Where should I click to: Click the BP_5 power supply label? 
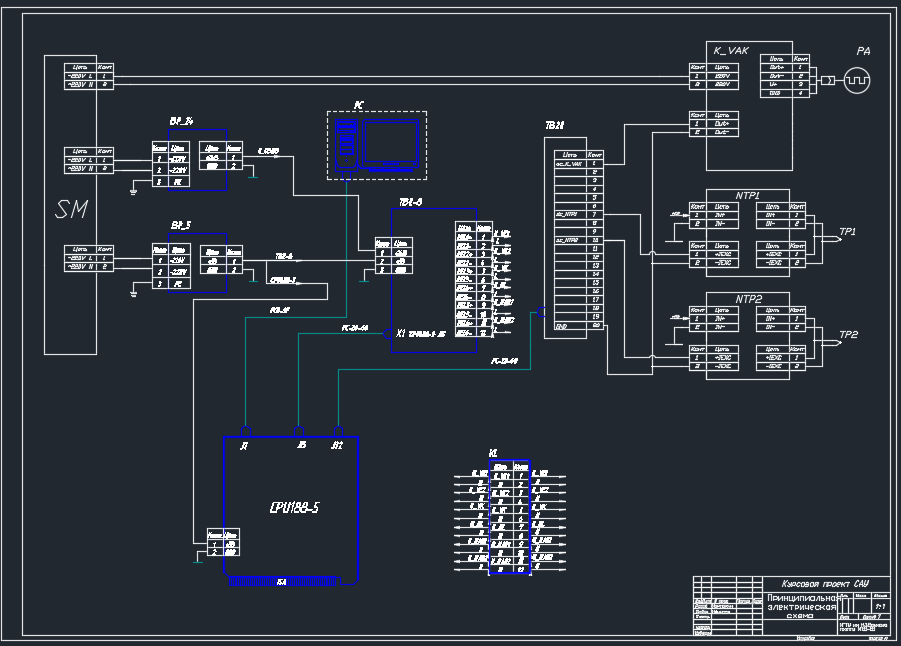[x=182, y=226]
